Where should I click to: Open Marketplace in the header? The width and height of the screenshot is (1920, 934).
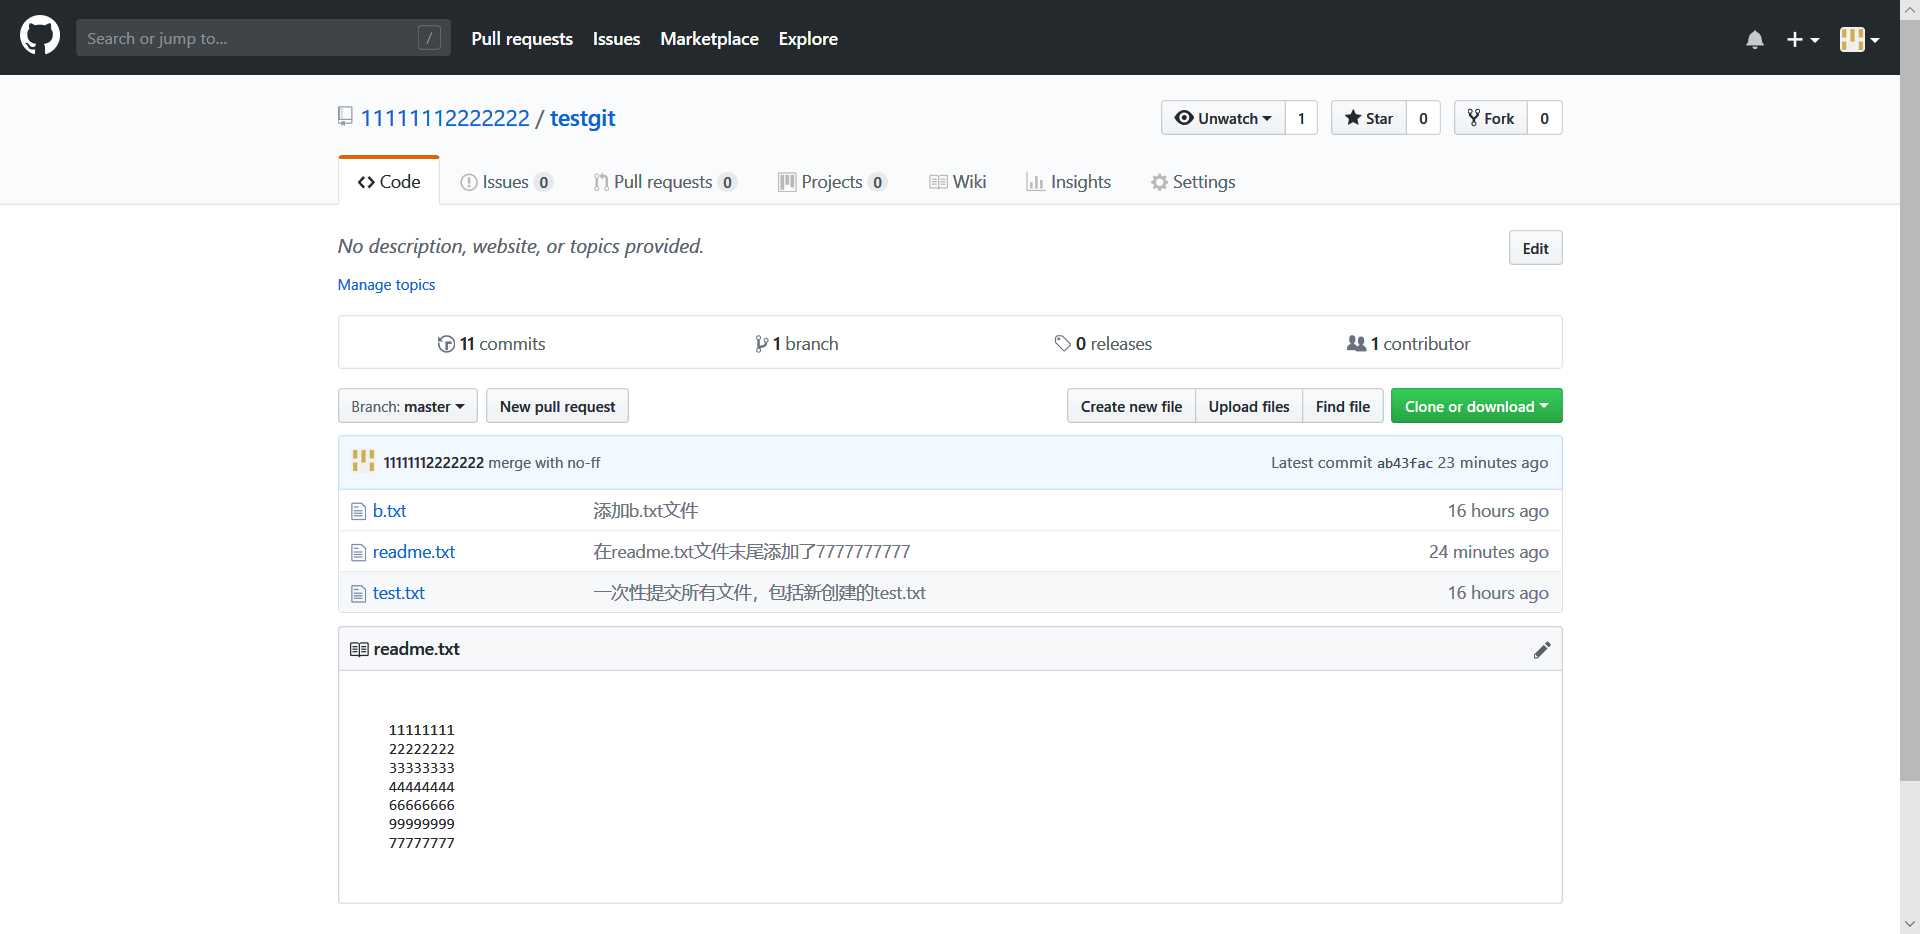tap(709, 38)
